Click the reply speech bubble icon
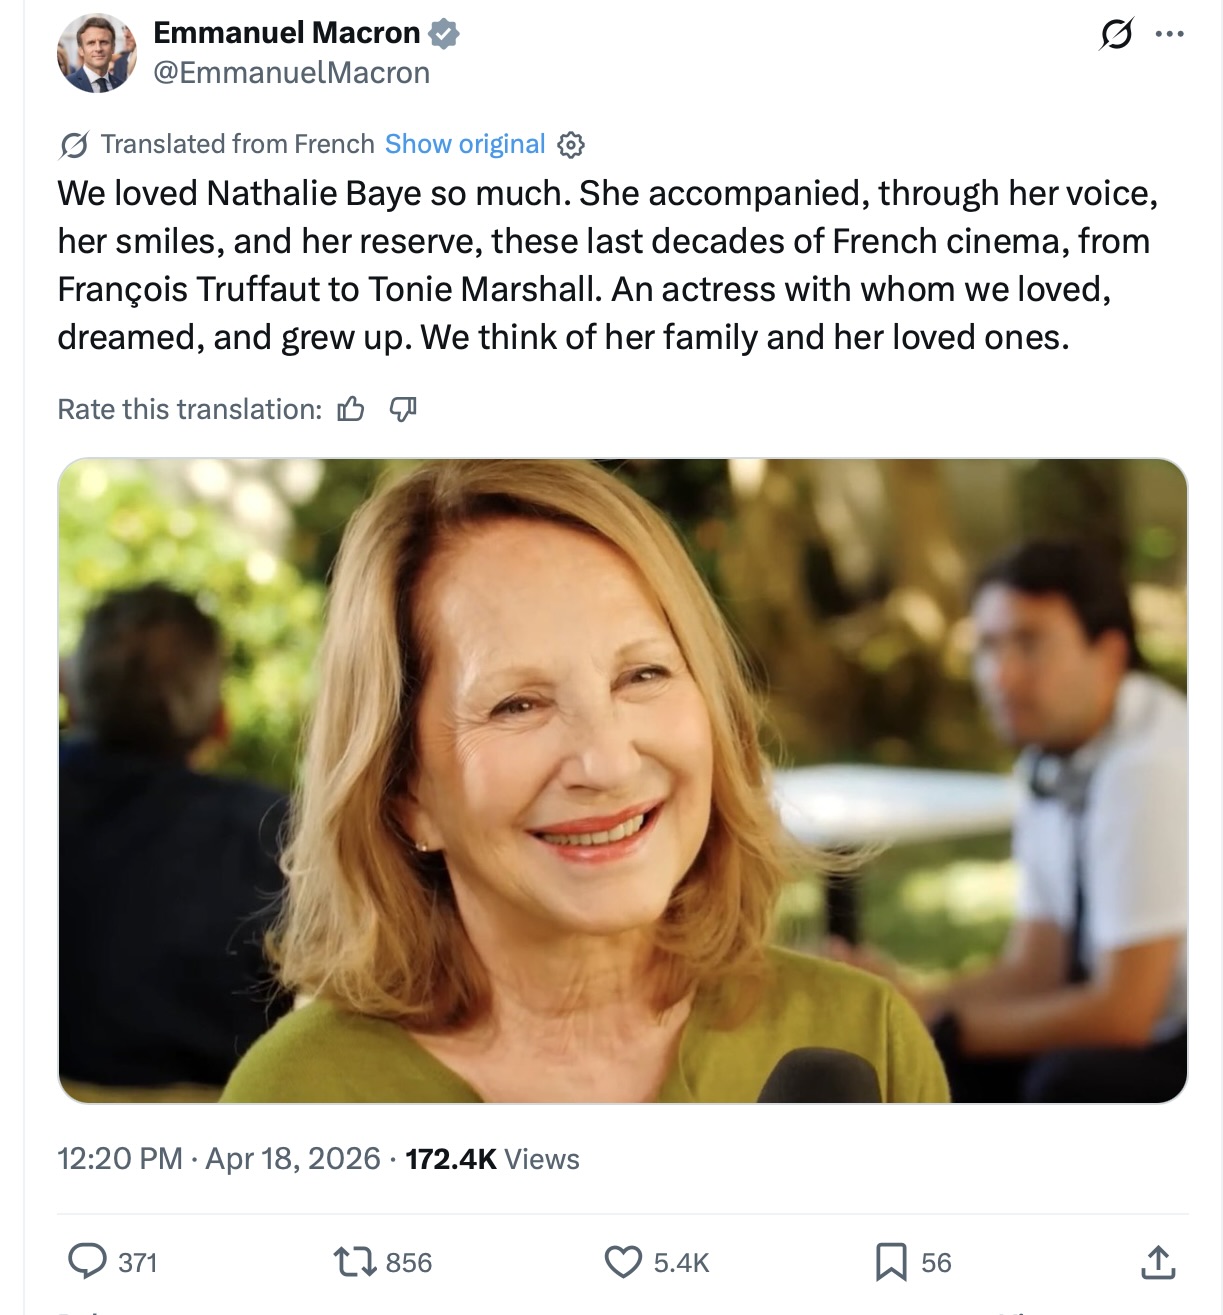 (87, 1261)
